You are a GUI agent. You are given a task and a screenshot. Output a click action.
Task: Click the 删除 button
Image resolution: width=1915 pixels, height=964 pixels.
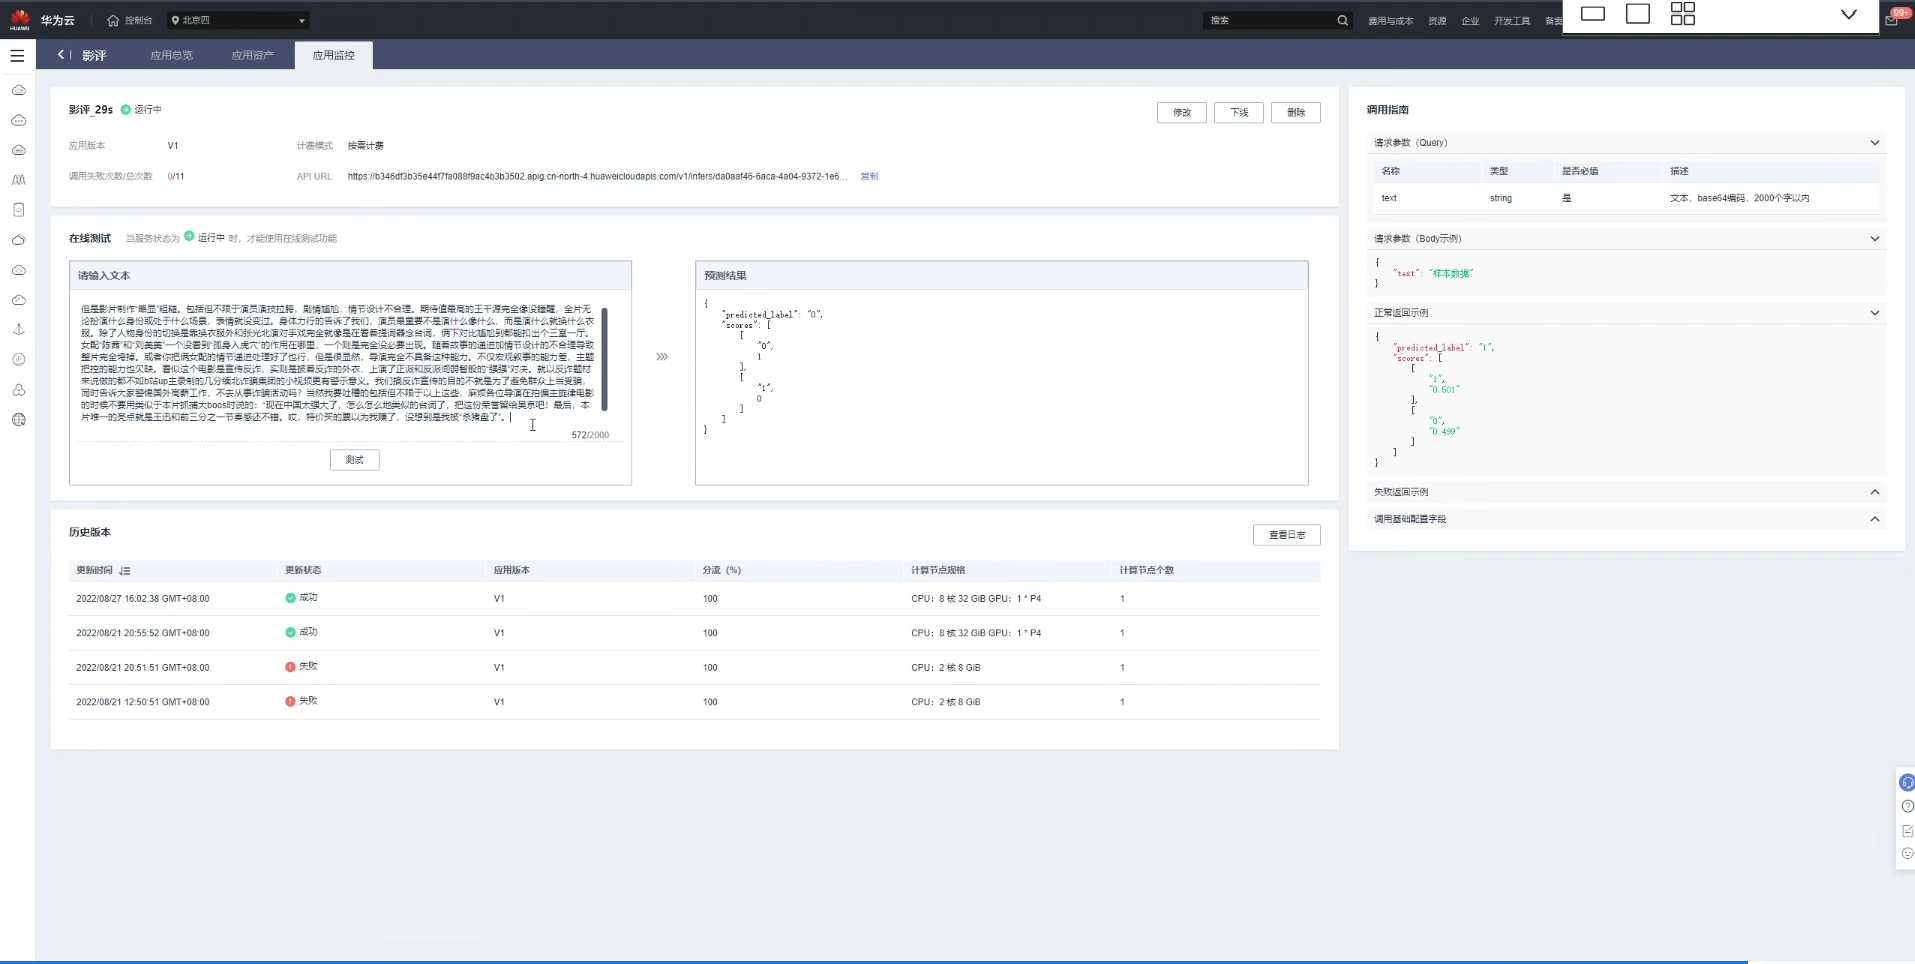pos(1296,112)
